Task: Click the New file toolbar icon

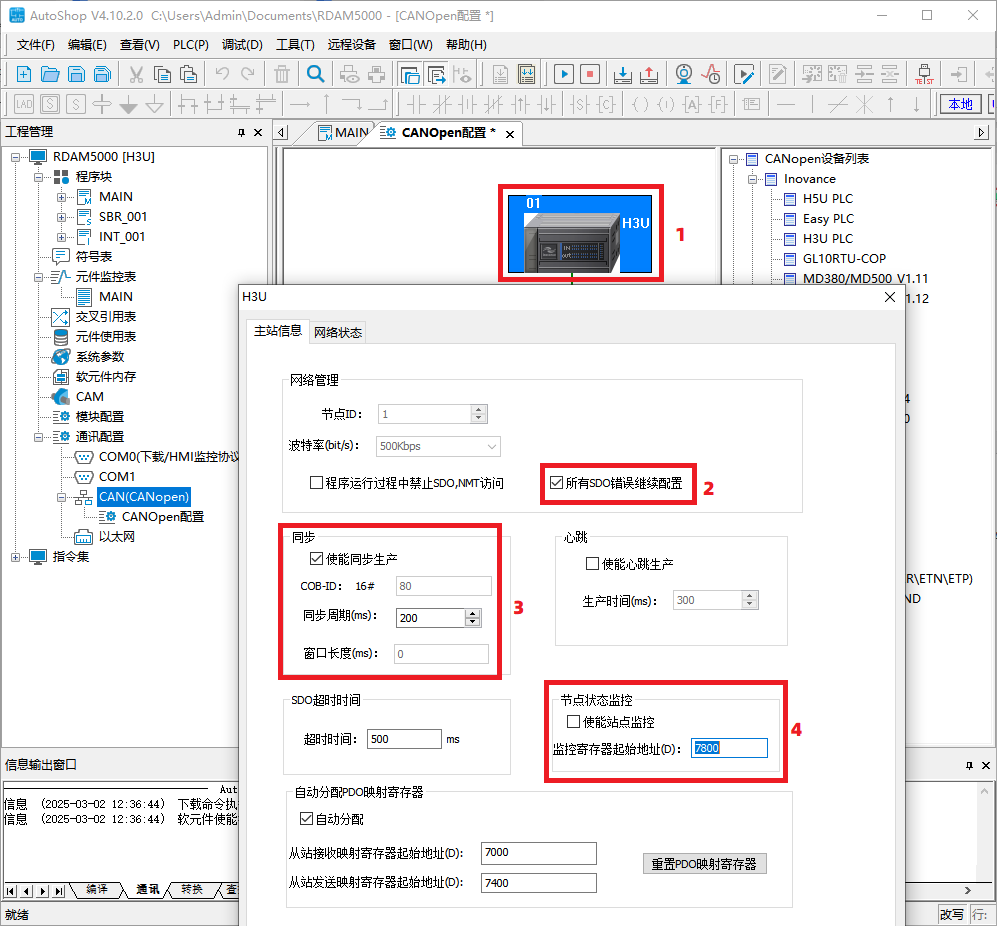Action: click(24, 74)
